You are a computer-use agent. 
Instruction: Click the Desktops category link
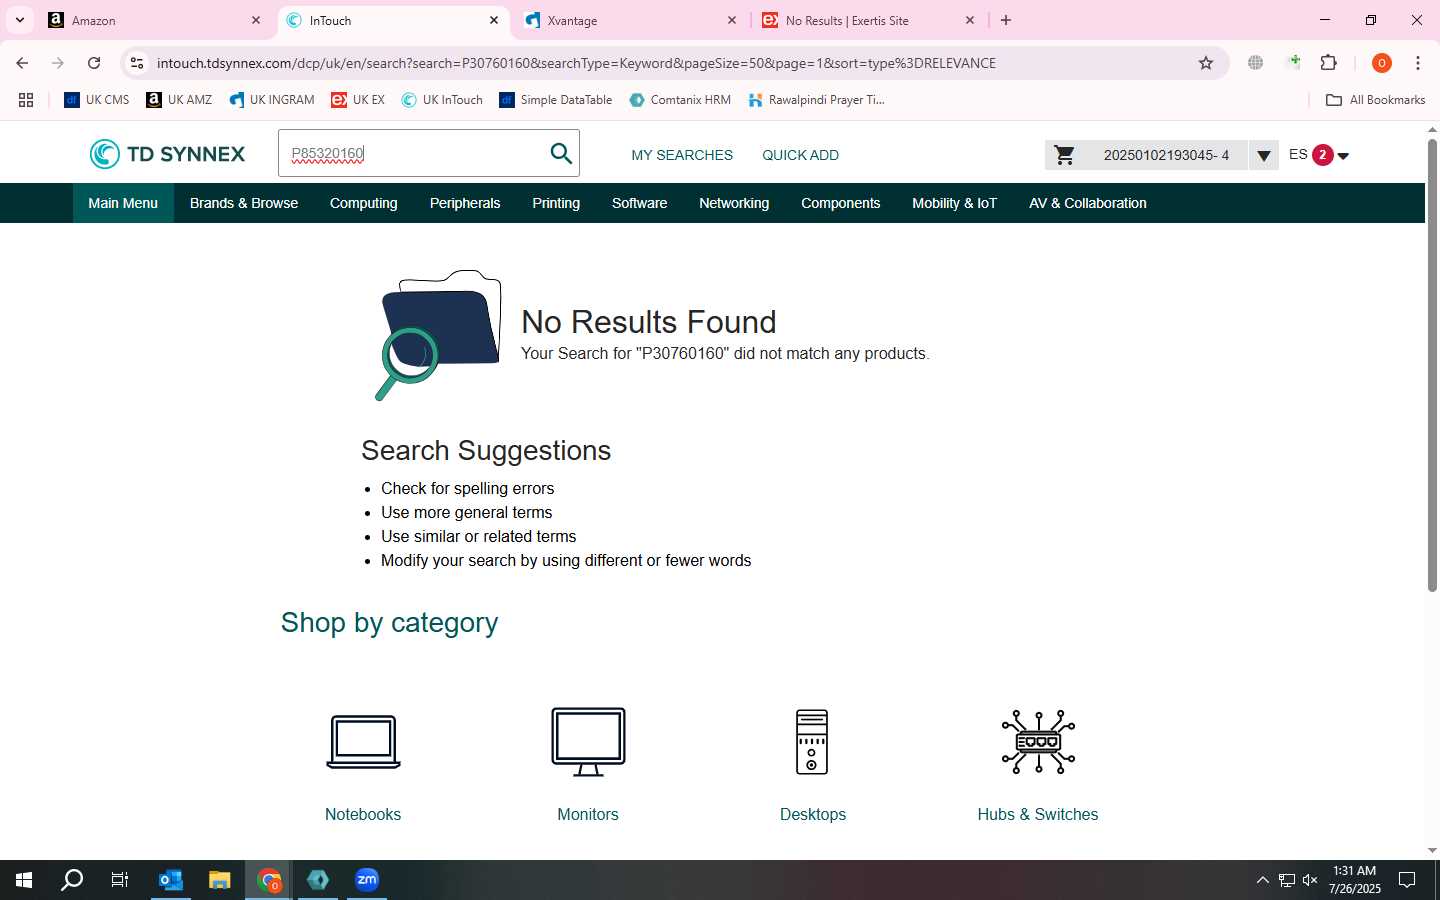pyautogui.click(x=813, y=814)
